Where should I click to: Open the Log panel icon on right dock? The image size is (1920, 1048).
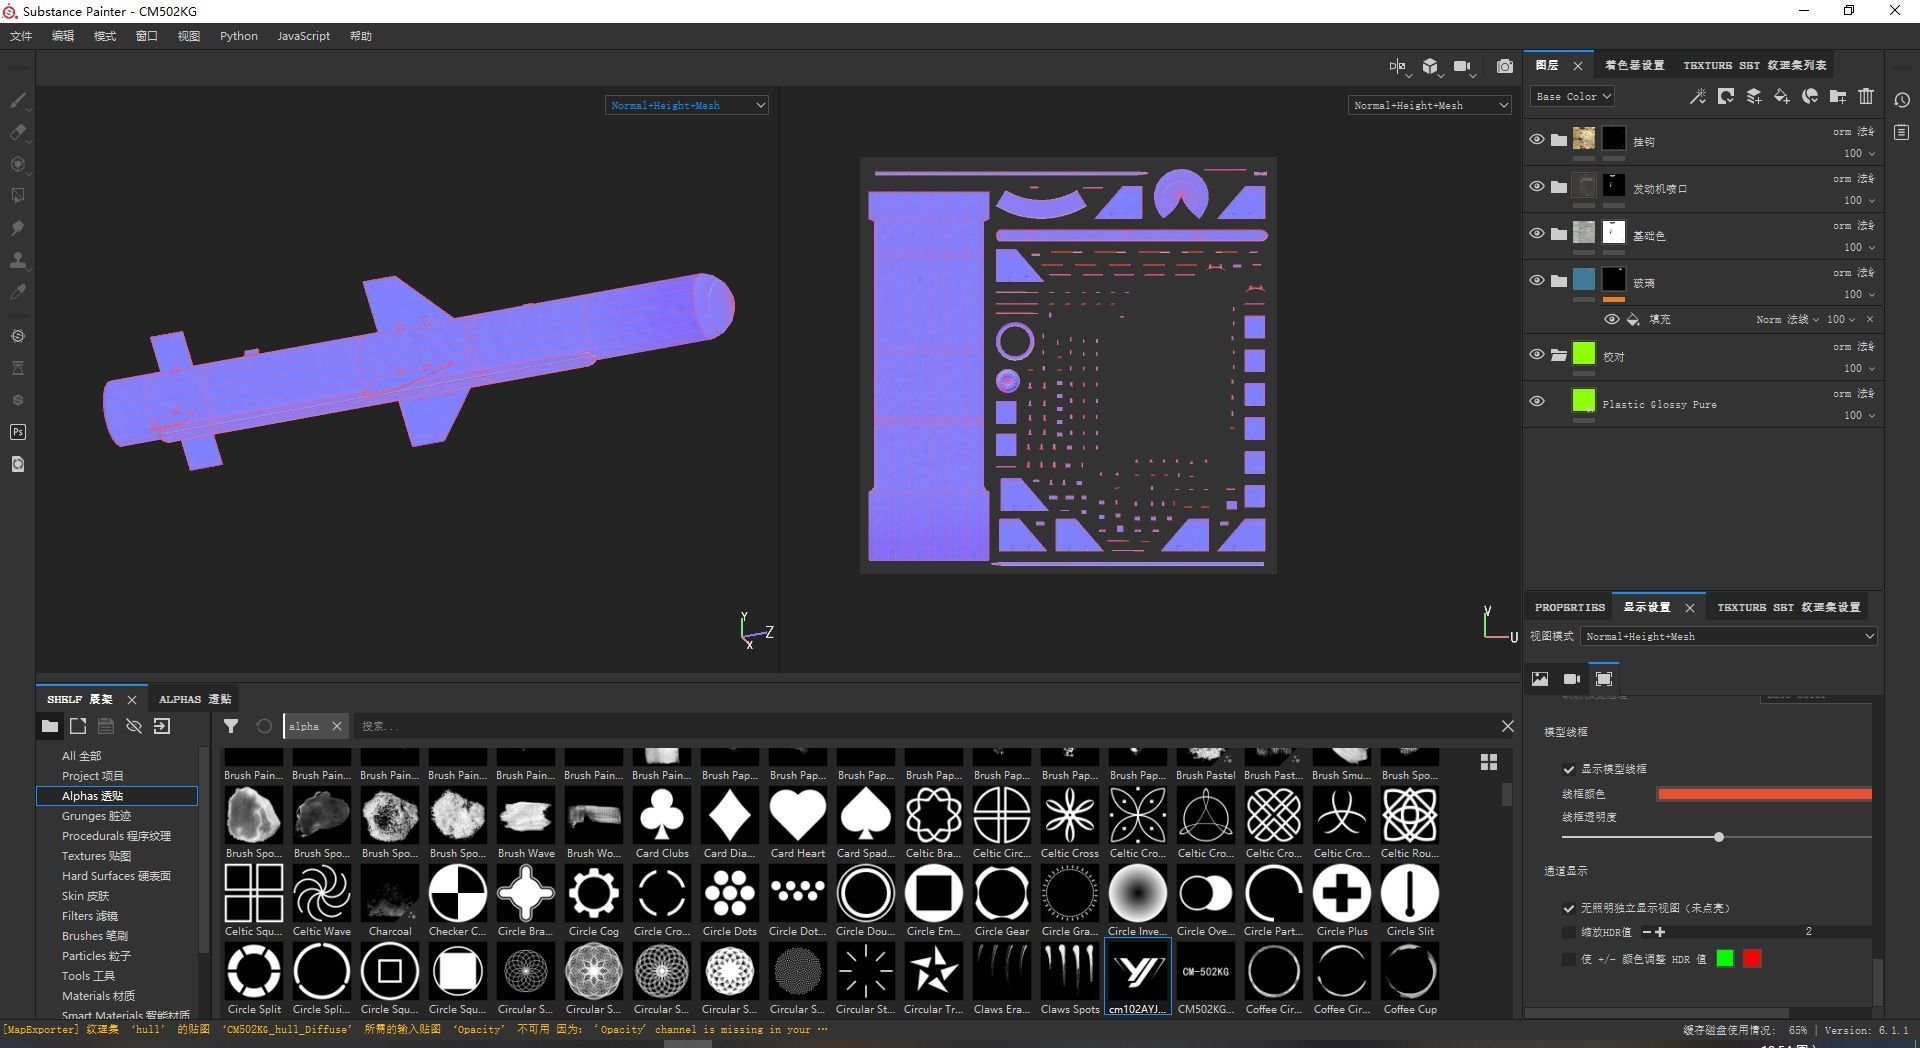coord(1902,132)
